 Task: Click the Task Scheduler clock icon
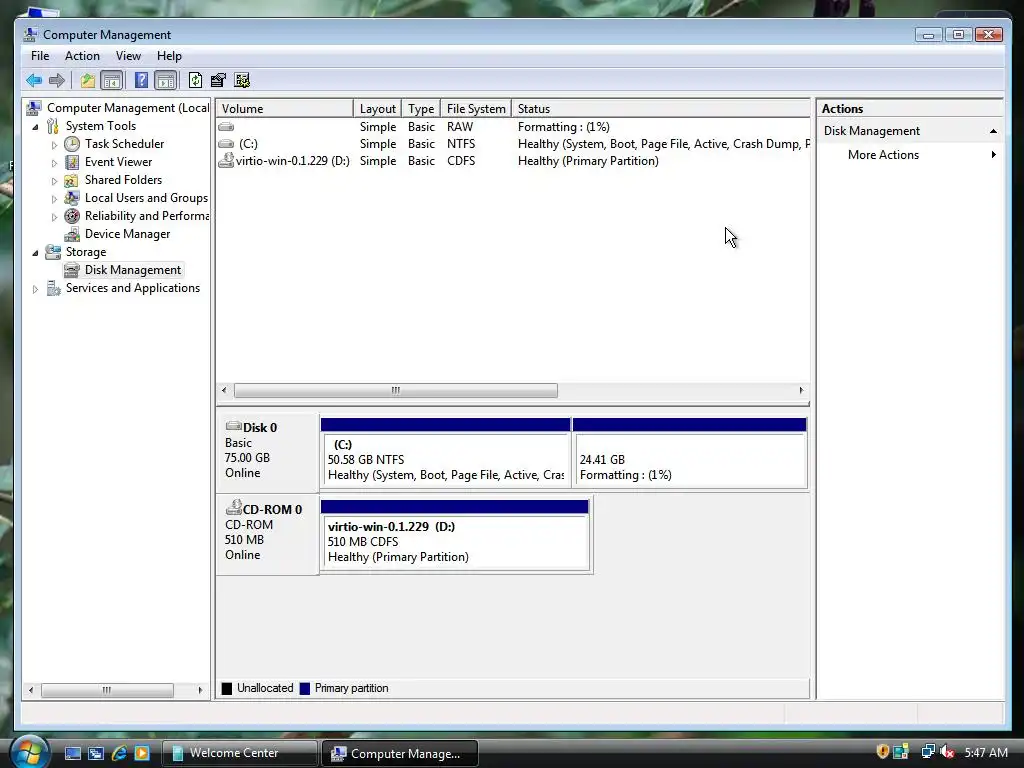[x=72, y=144]
